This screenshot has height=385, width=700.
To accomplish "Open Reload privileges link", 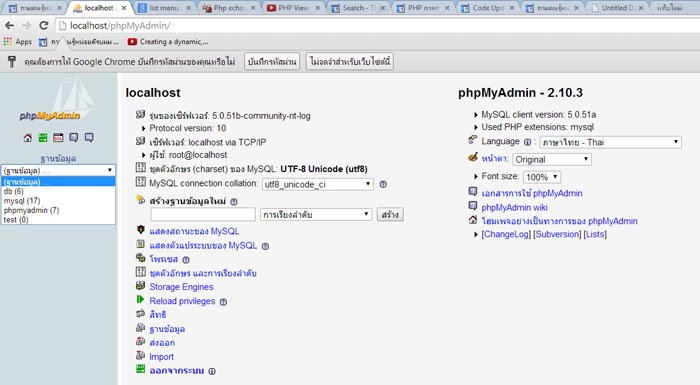I will 182,301.
